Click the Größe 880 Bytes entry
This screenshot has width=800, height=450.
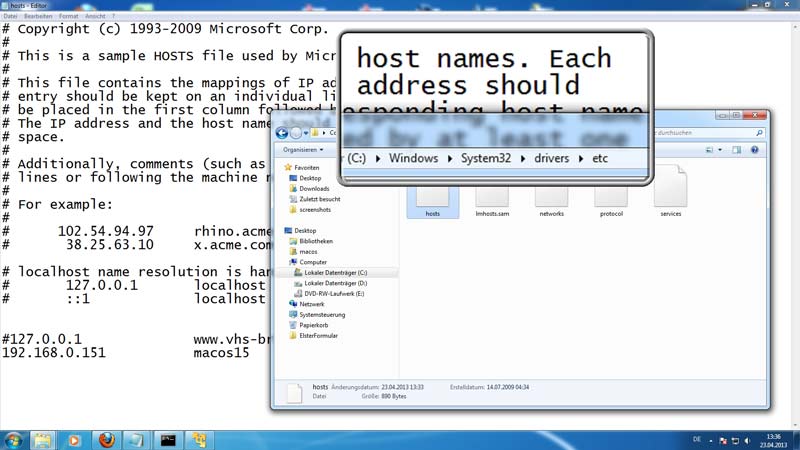384,396
